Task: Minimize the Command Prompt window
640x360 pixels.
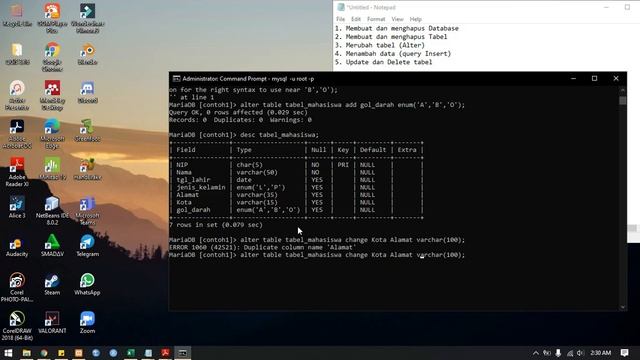Action: (573, 78)
